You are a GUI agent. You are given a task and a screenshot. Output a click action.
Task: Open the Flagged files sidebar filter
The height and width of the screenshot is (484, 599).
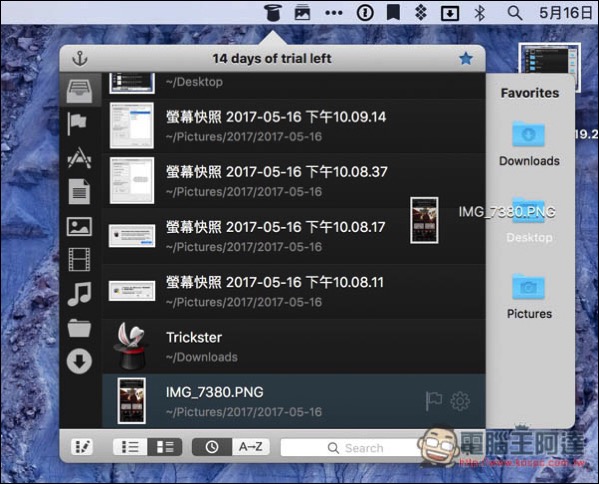(x=77, y=123)
